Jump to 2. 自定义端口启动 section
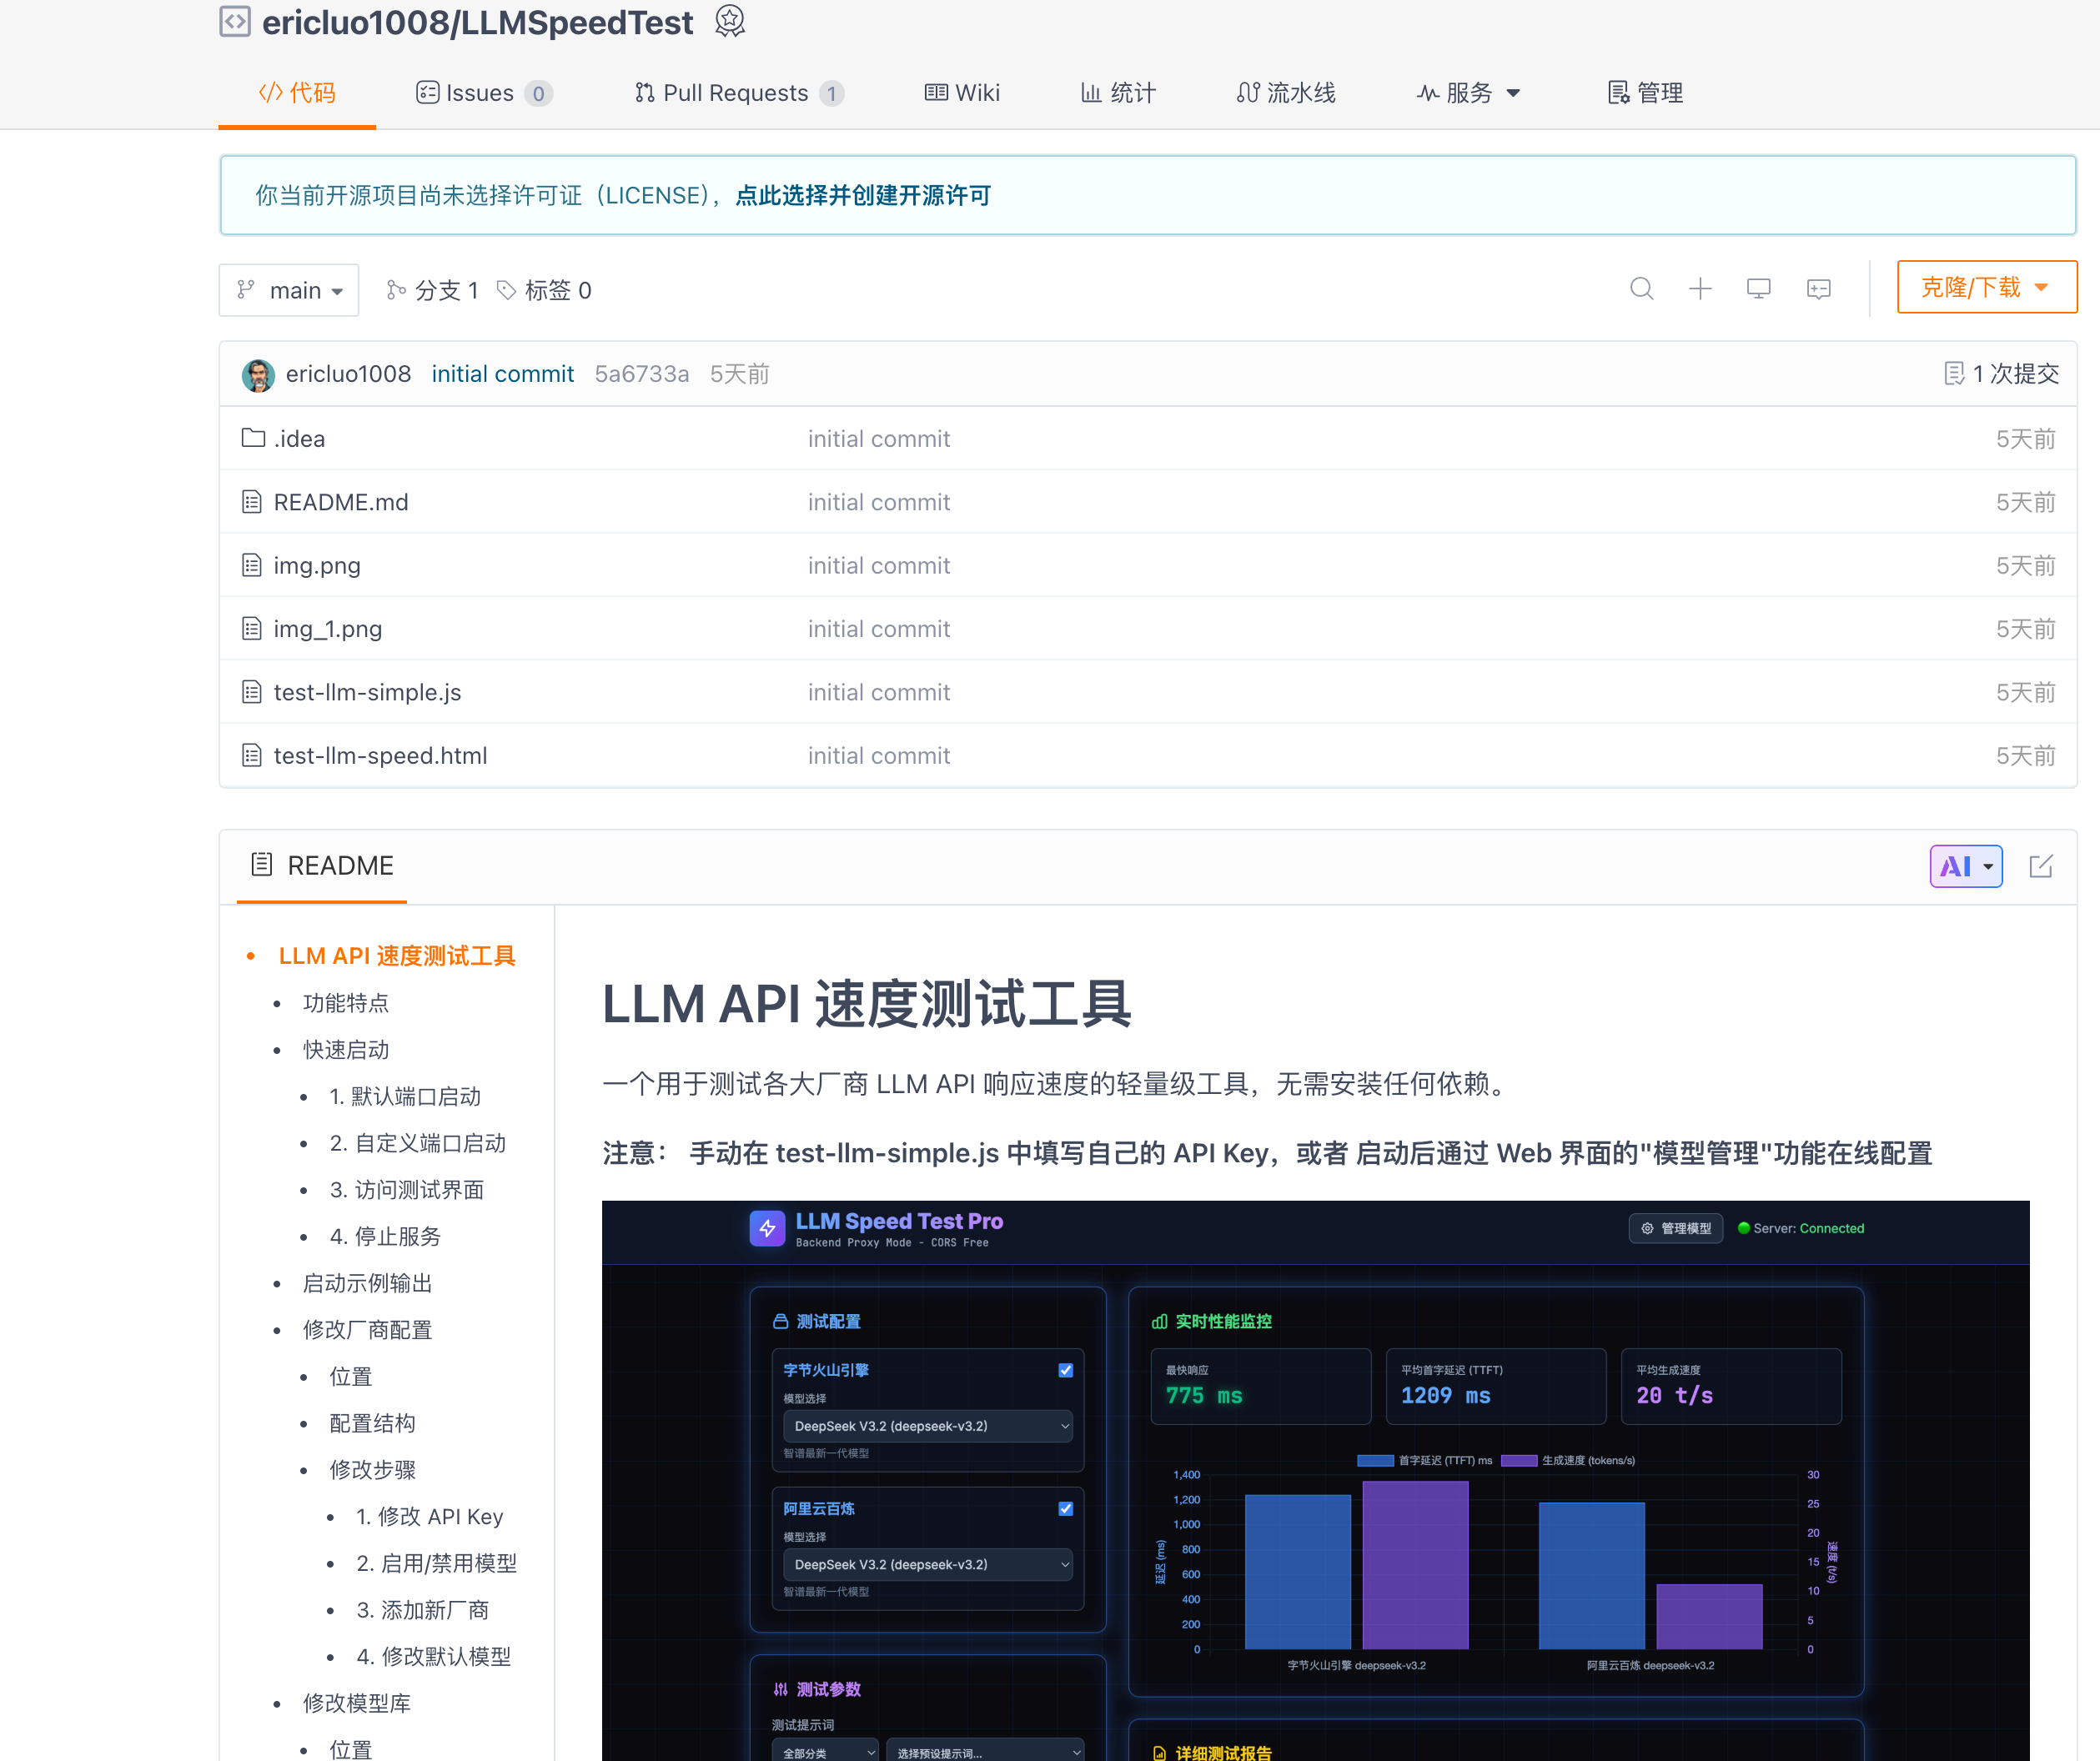The image size is (2100, 1761). coord(418,1143)
